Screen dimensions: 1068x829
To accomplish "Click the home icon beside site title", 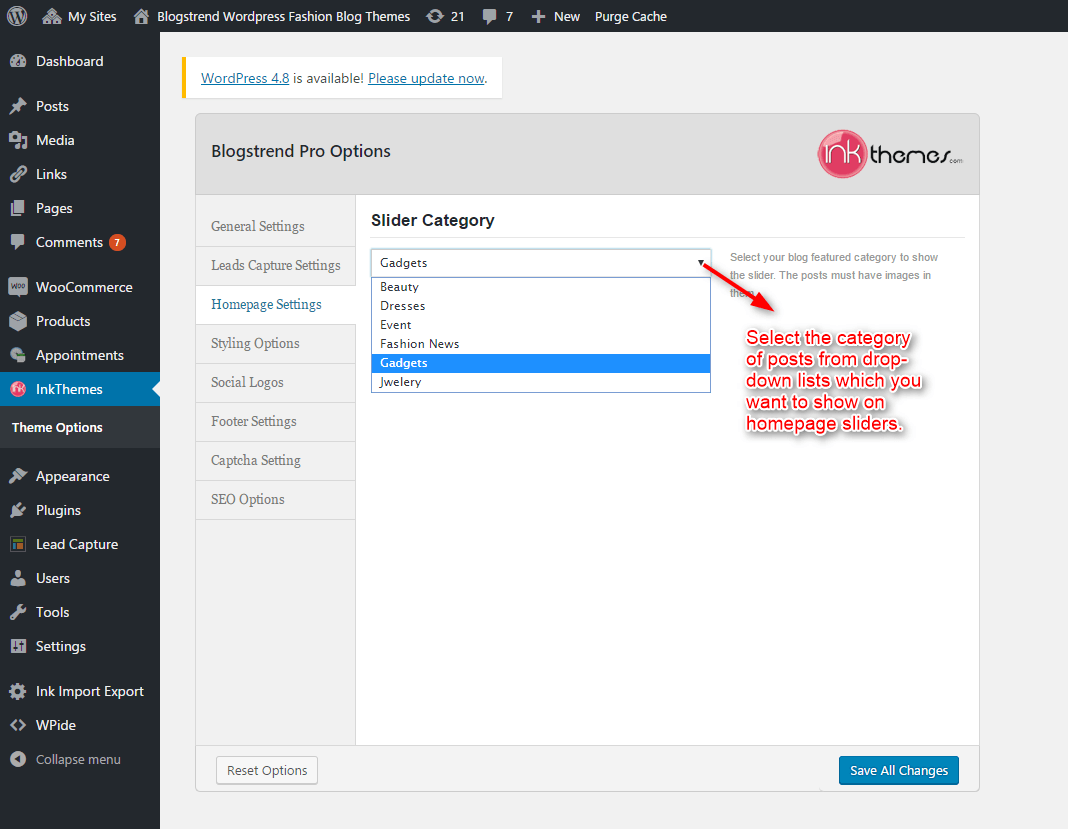I will pos(141,16).
